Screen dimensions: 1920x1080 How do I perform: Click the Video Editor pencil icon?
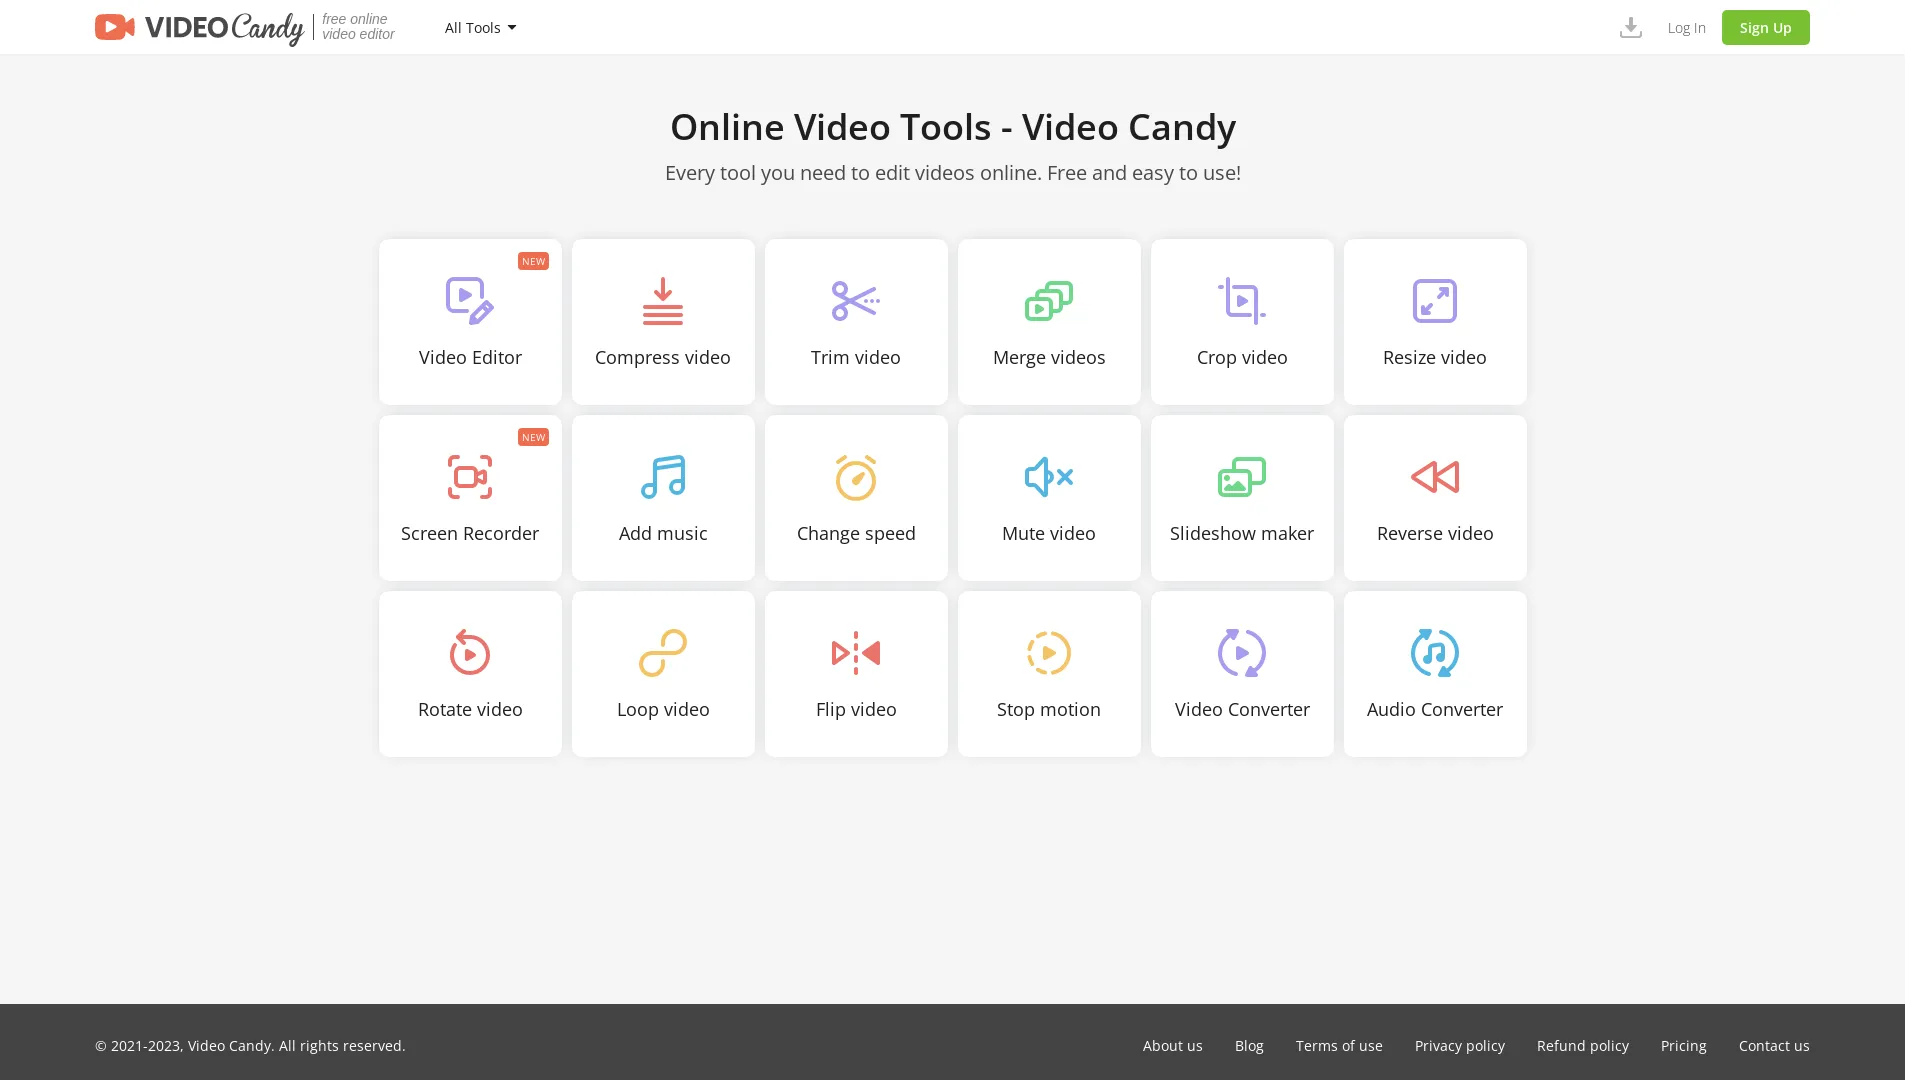click(470, 301)
